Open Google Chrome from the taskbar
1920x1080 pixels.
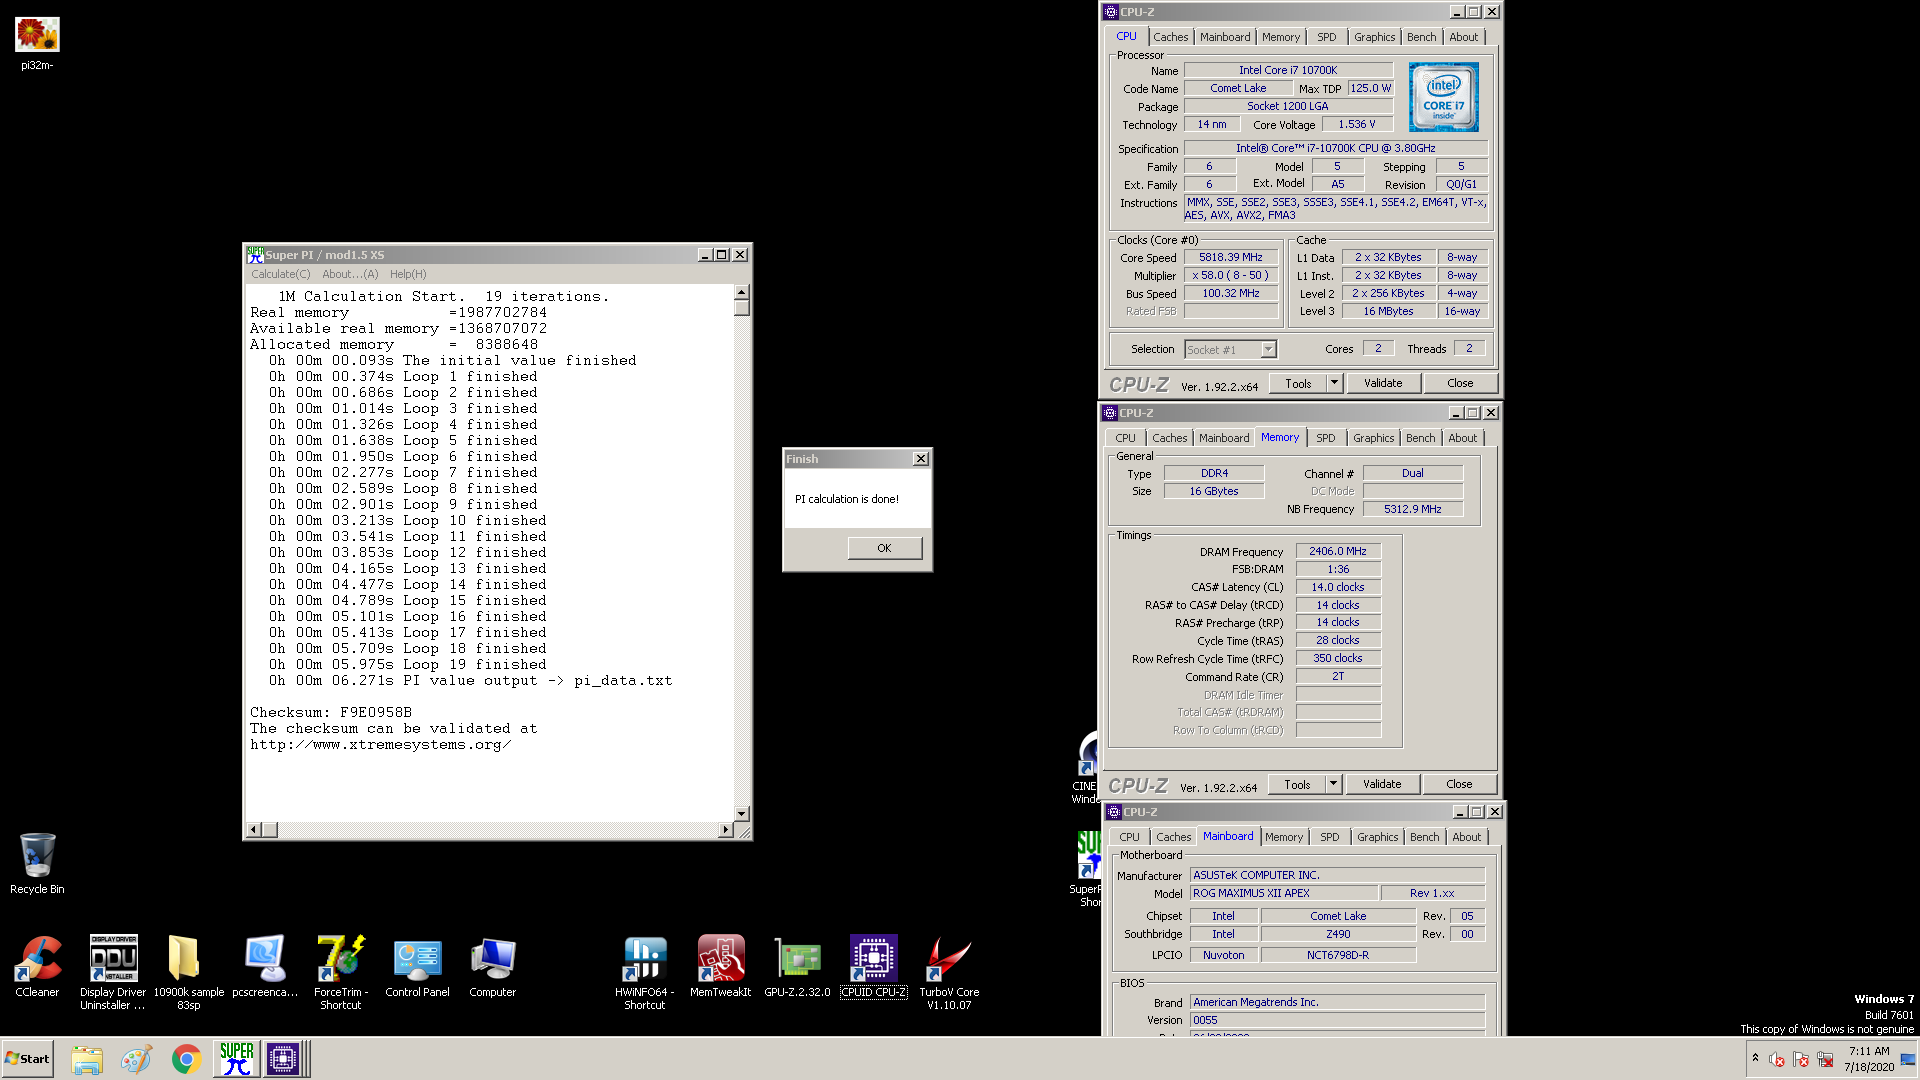click(x=186, y=1059)
